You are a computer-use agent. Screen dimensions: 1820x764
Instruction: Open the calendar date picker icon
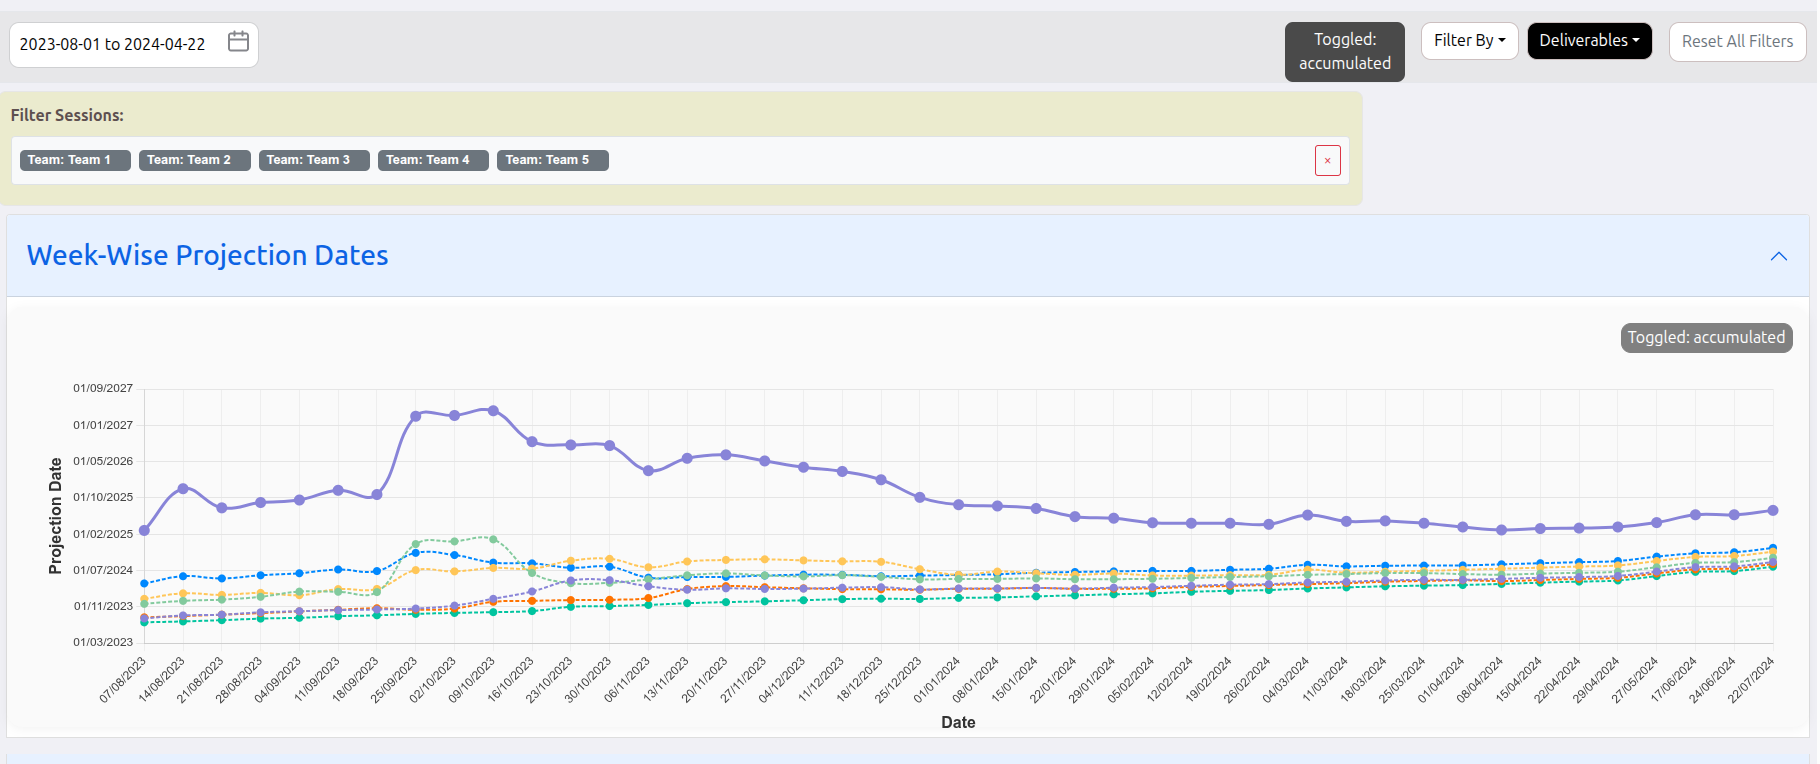click(238, 42)
